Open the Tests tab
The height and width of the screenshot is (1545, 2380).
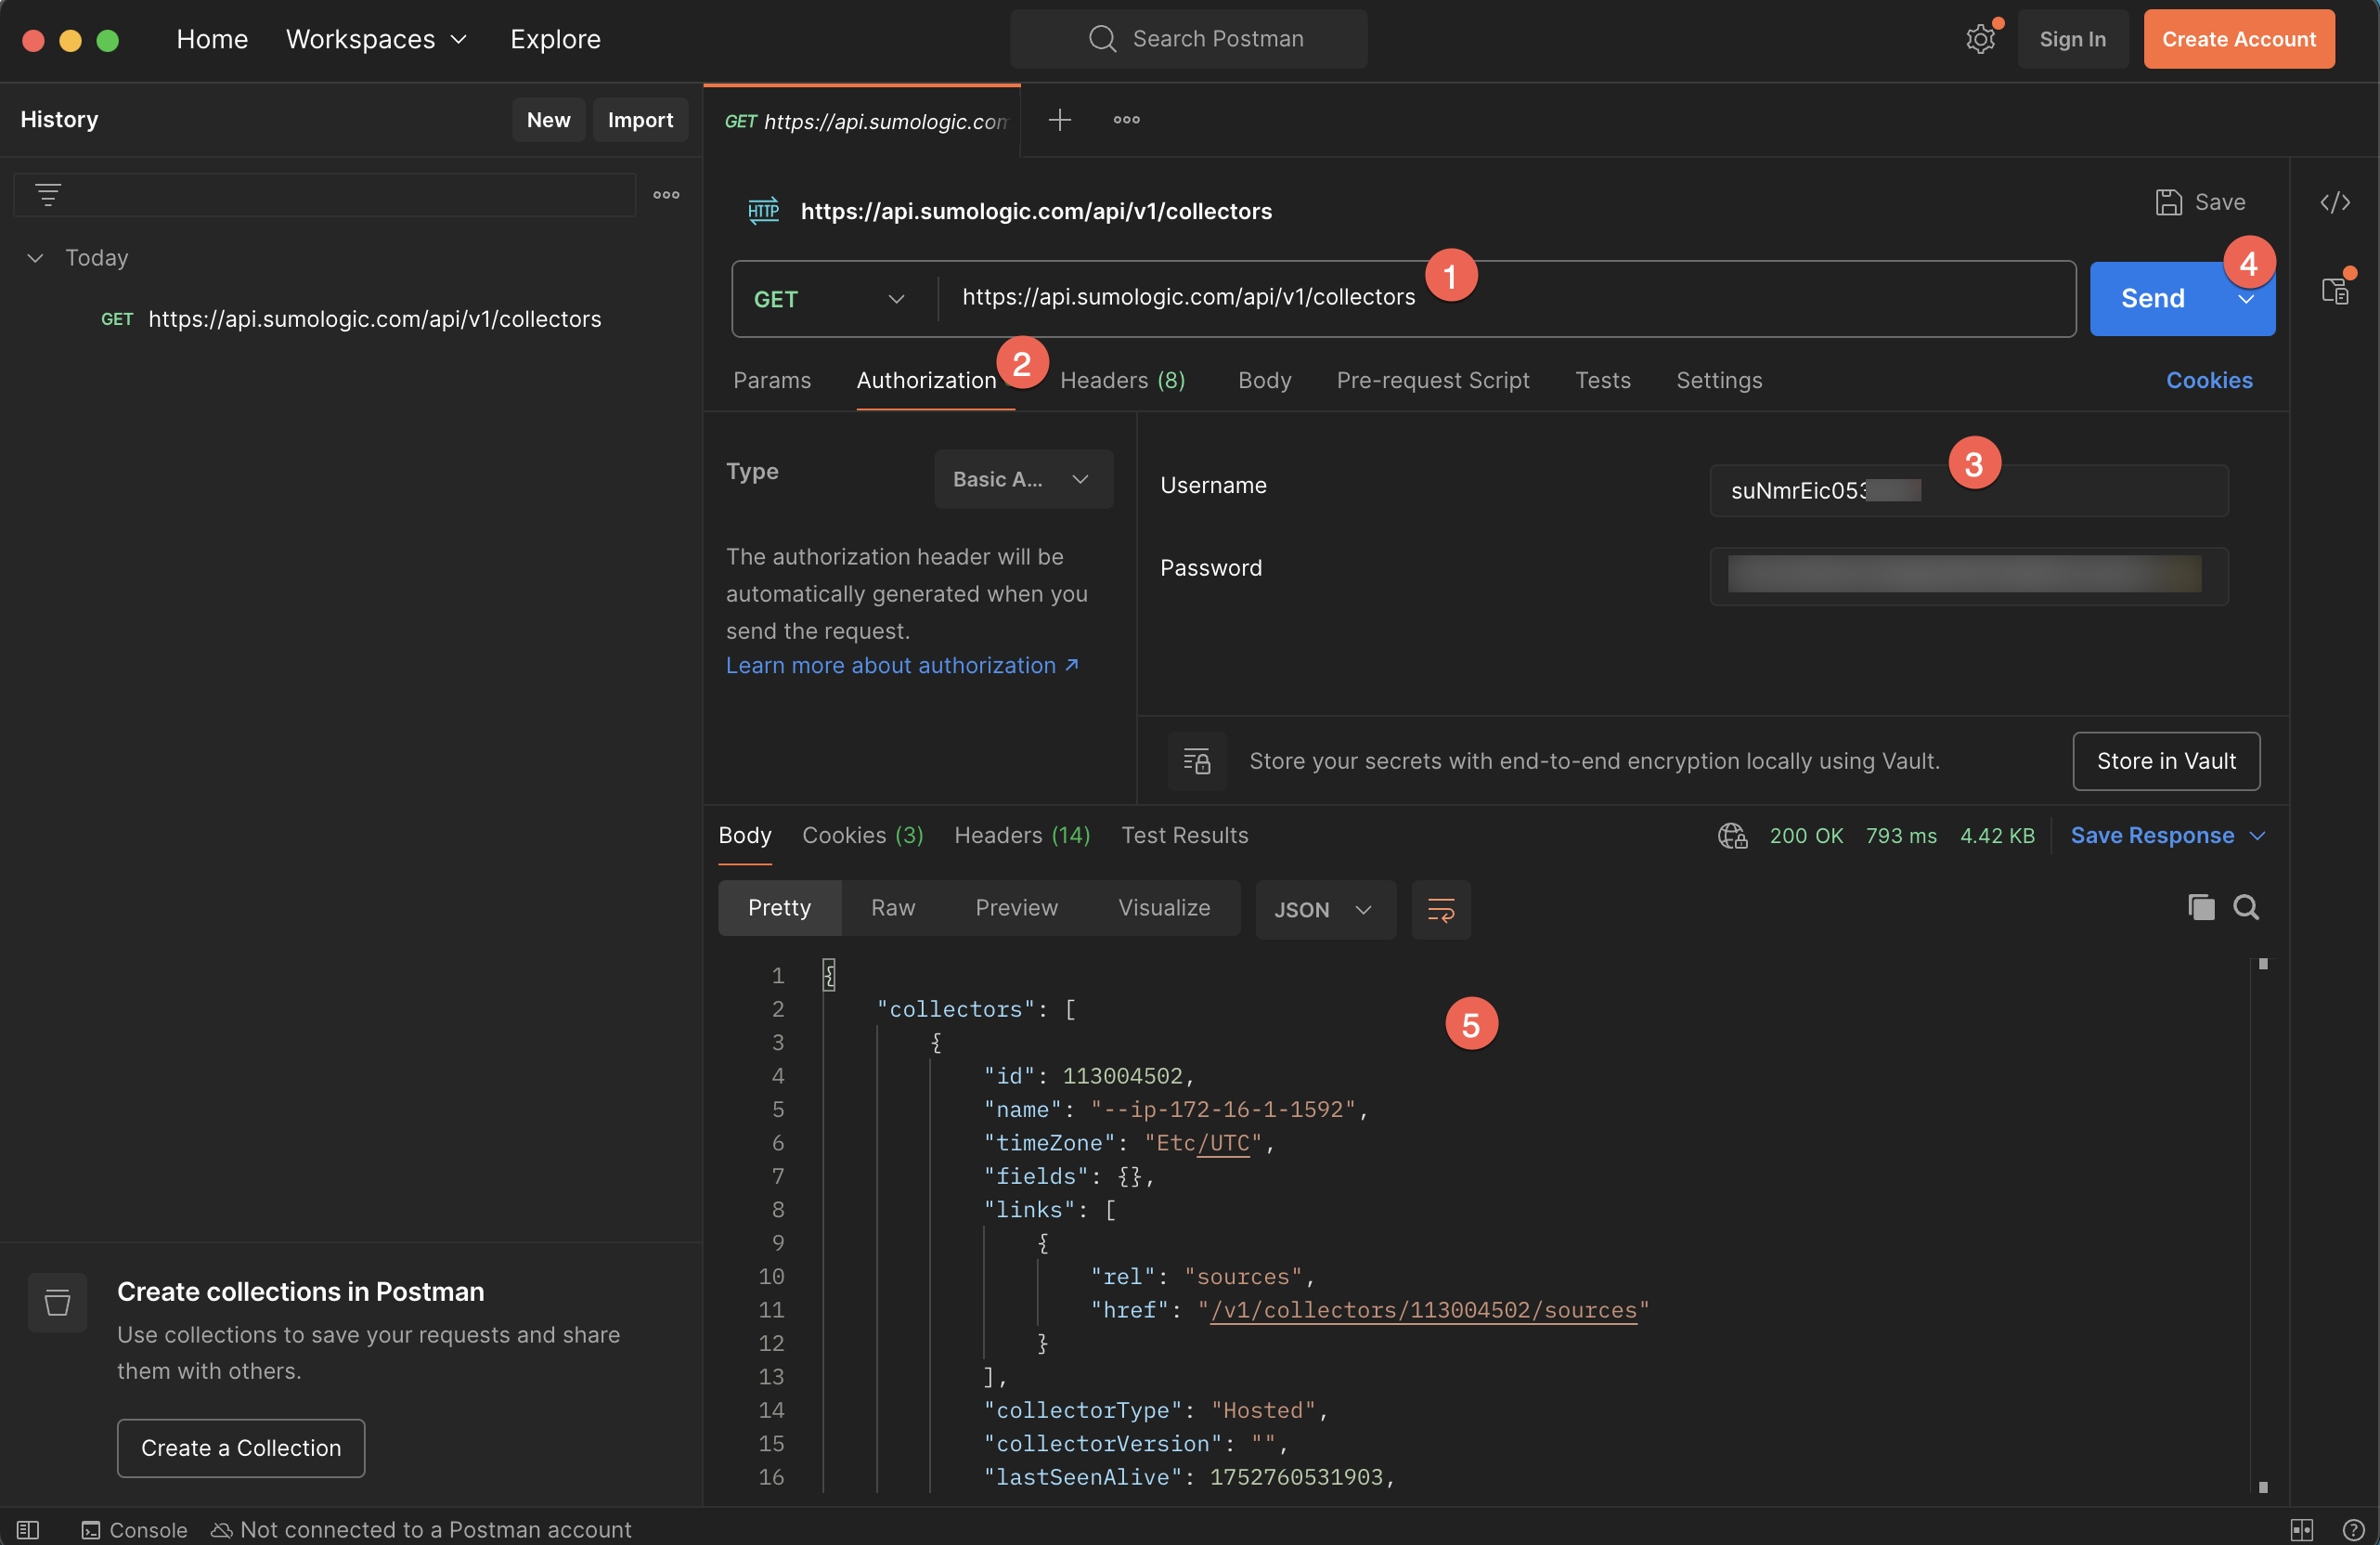(1602, 380)
